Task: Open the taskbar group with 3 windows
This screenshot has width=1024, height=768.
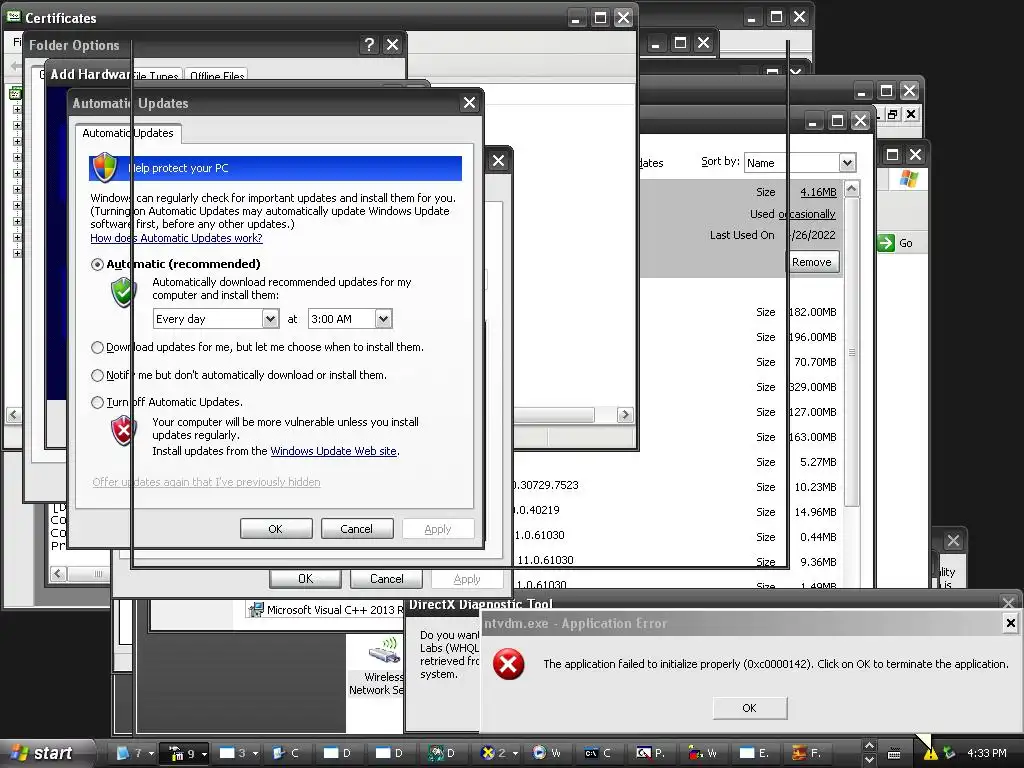Action: 238,753
